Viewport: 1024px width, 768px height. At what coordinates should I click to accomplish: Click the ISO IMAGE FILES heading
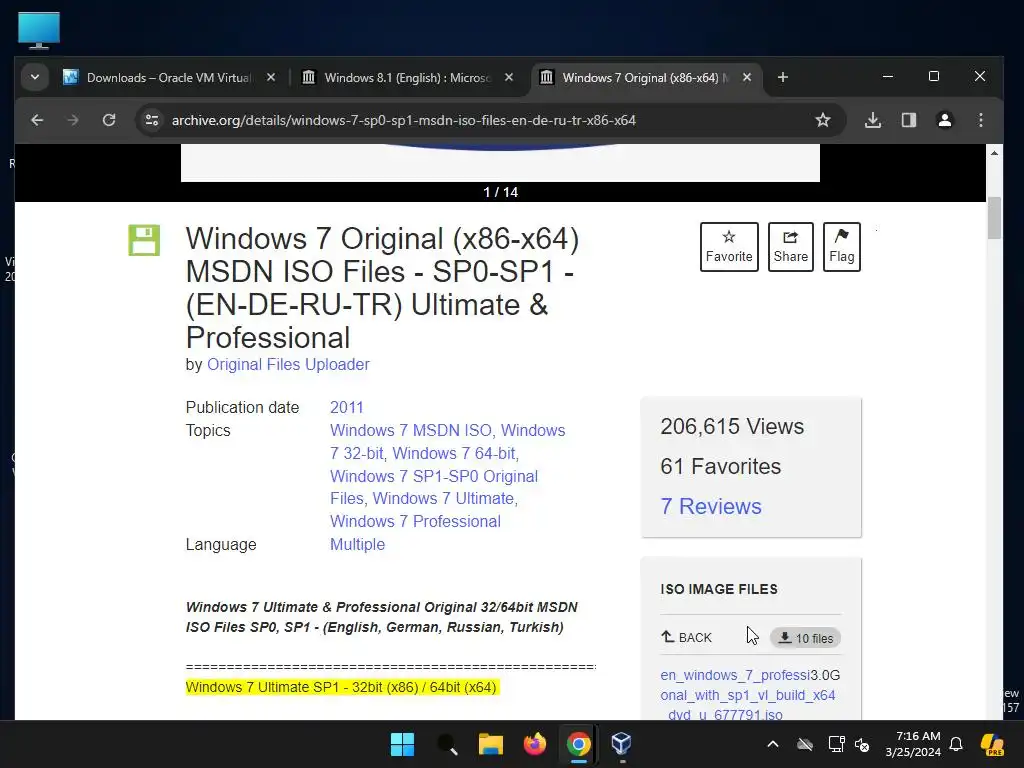[719, 589]
